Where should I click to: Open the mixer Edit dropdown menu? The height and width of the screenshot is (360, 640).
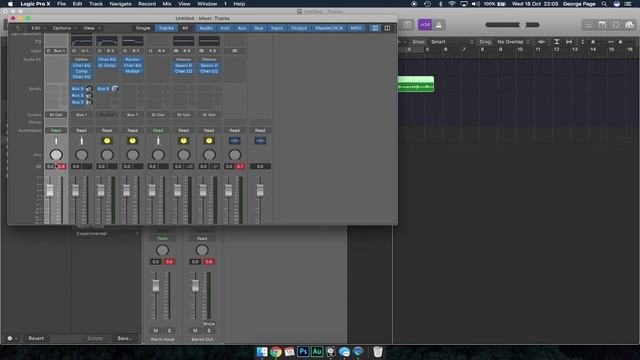tap(38, 28)
